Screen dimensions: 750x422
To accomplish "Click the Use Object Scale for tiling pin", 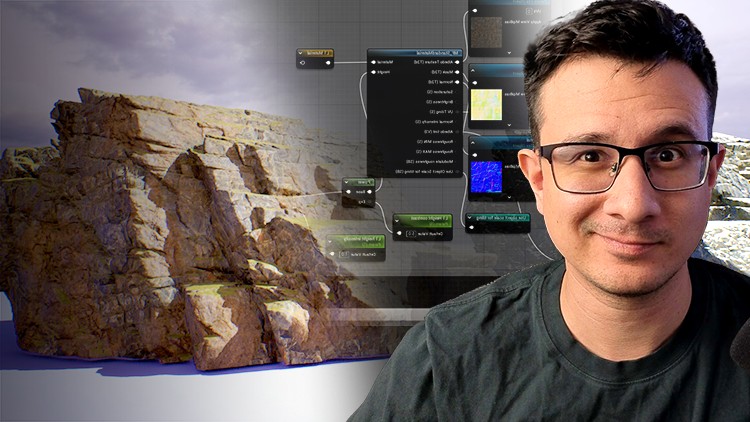I will (458, 171).
